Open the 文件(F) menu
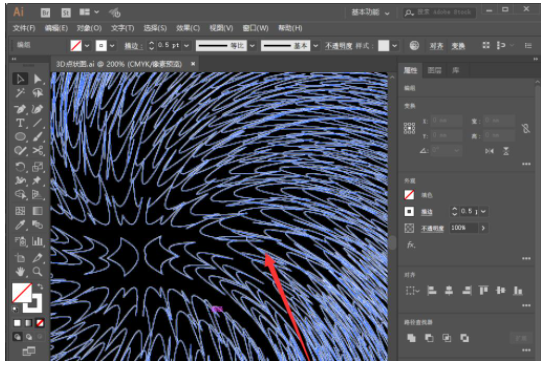The image size is (545, 366). click(24, 28)
